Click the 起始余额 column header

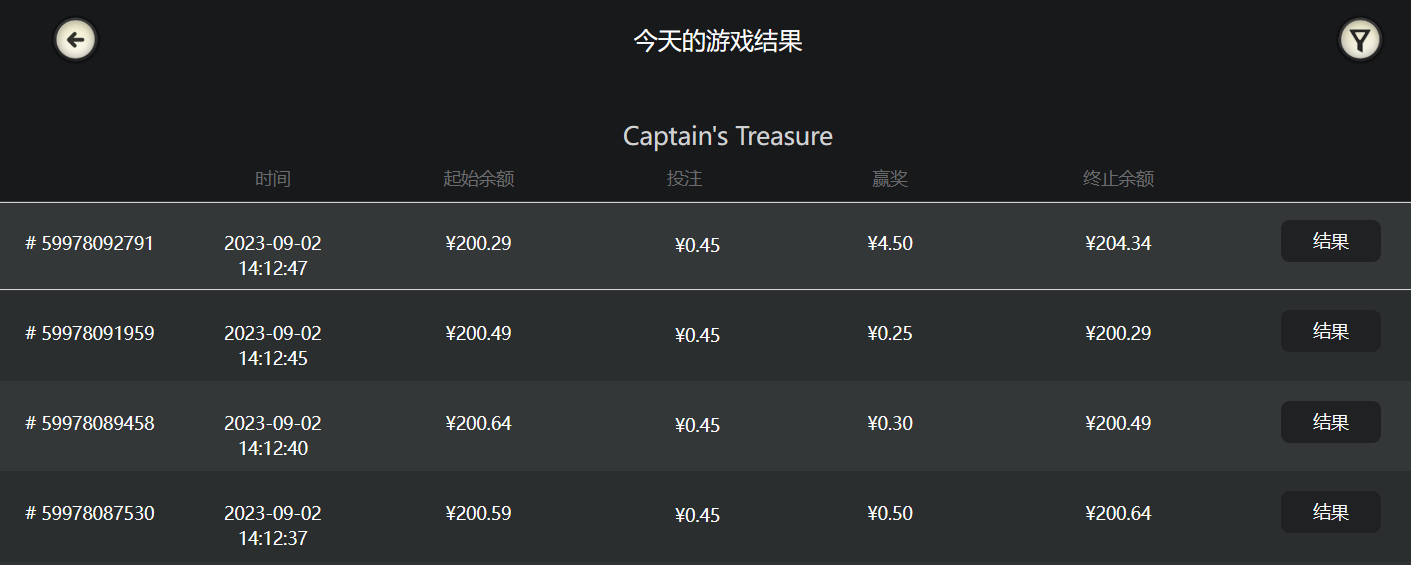click(479, 179)
